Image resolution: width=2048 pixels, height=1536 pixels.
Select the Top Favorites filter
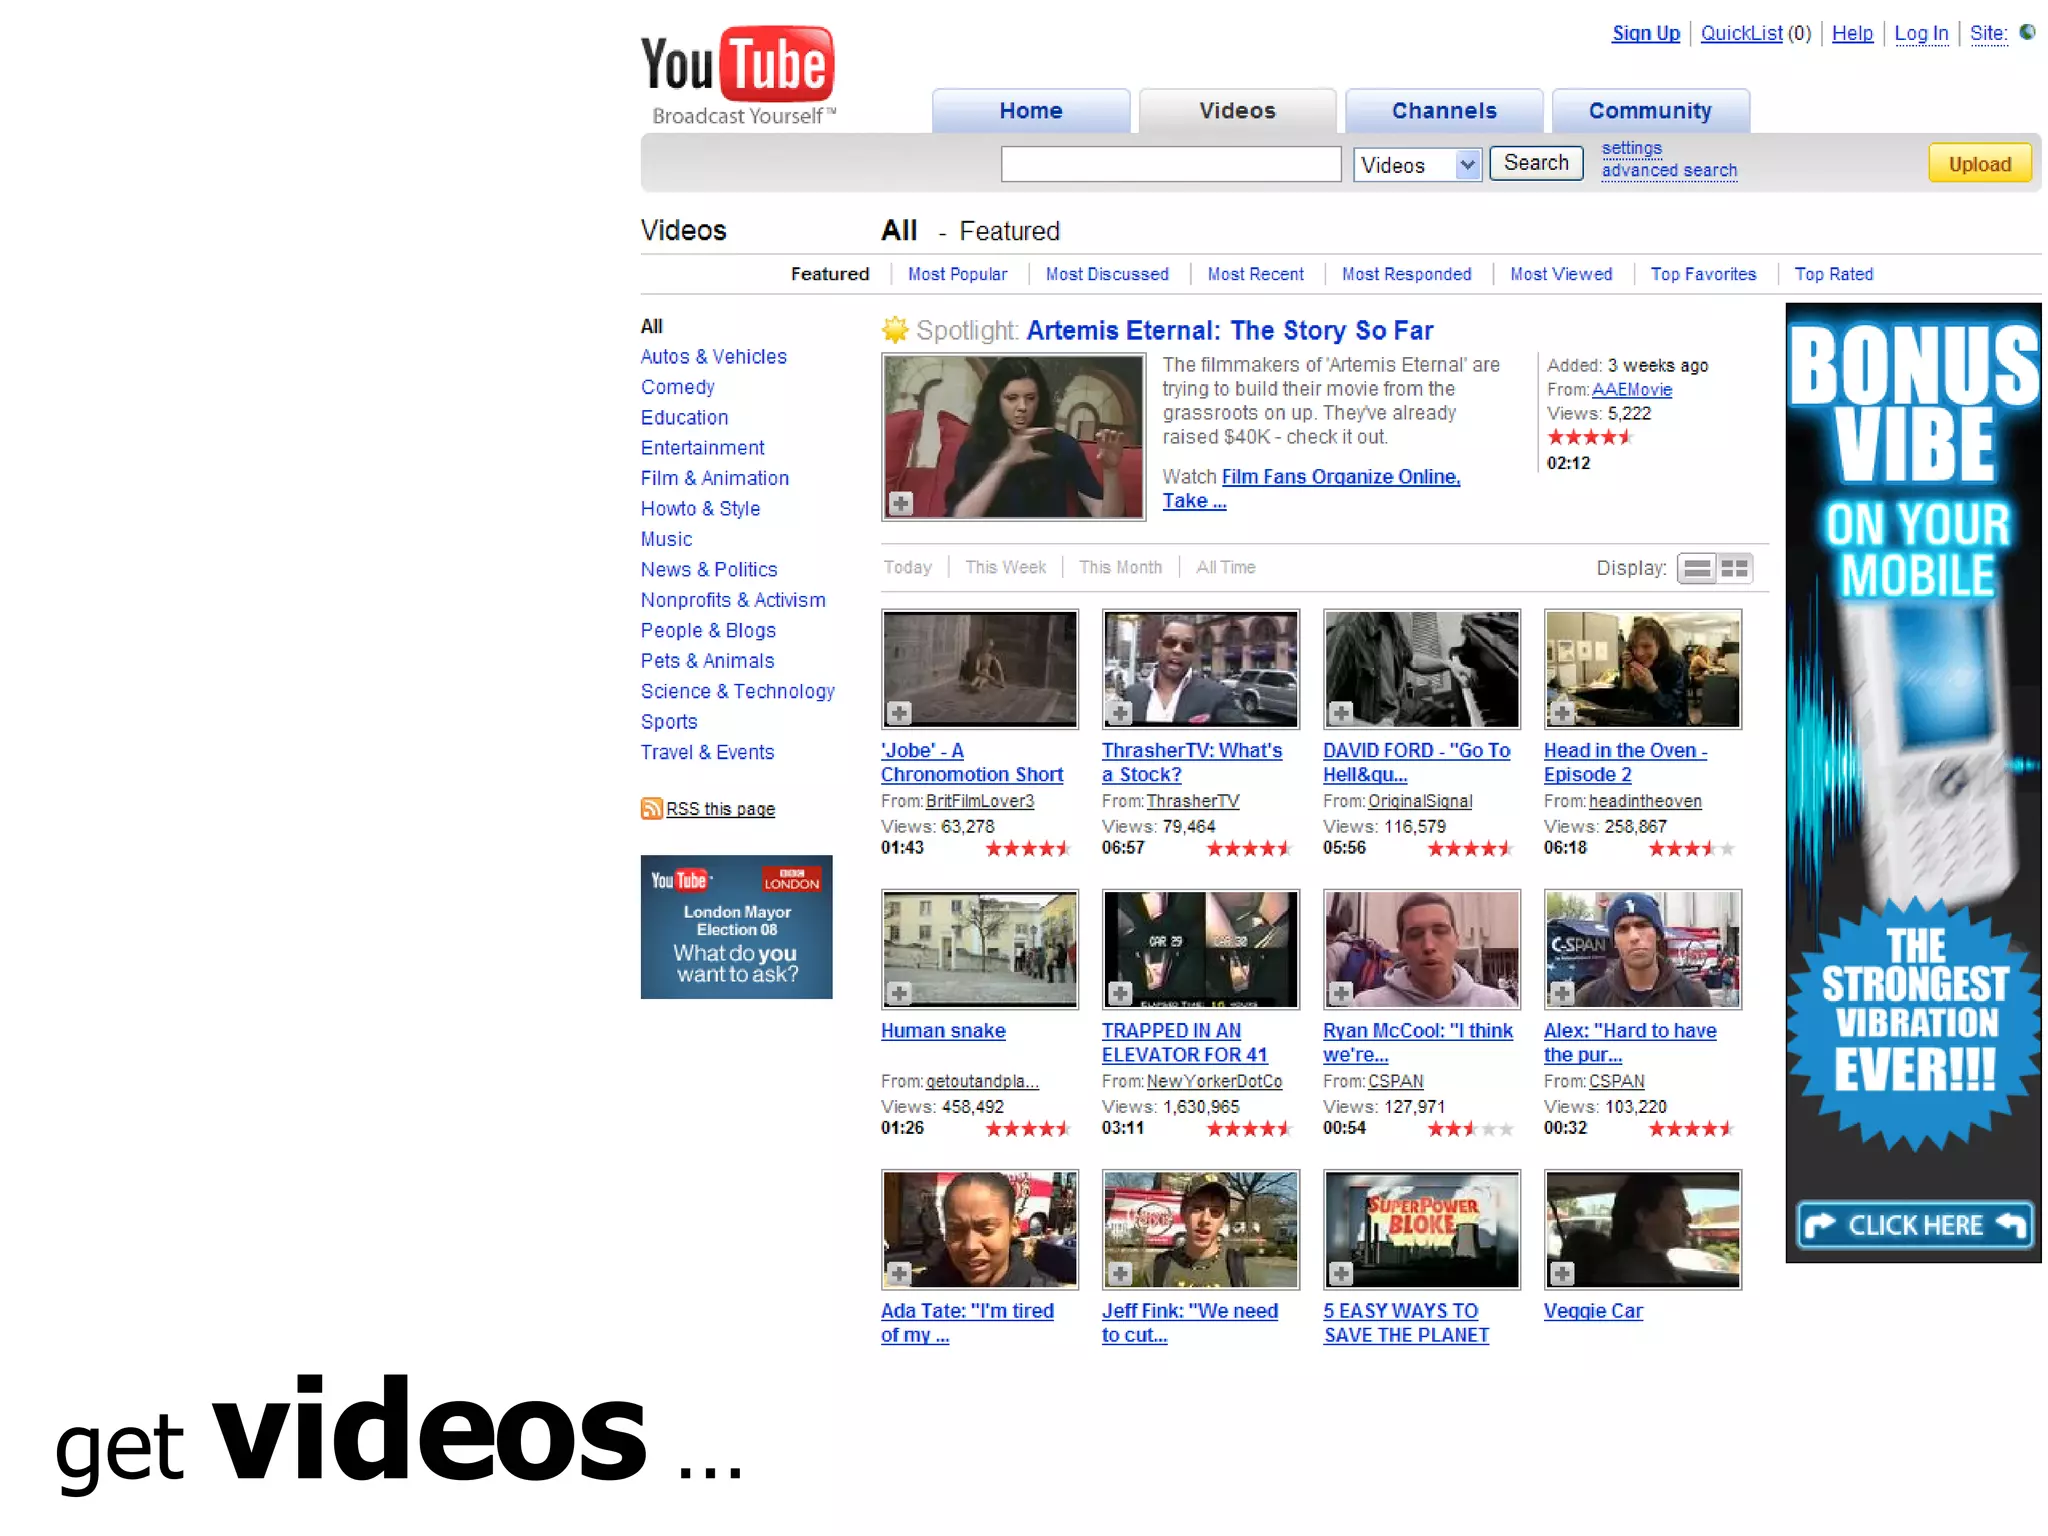pyautogui.click(x=1703, y=274)
